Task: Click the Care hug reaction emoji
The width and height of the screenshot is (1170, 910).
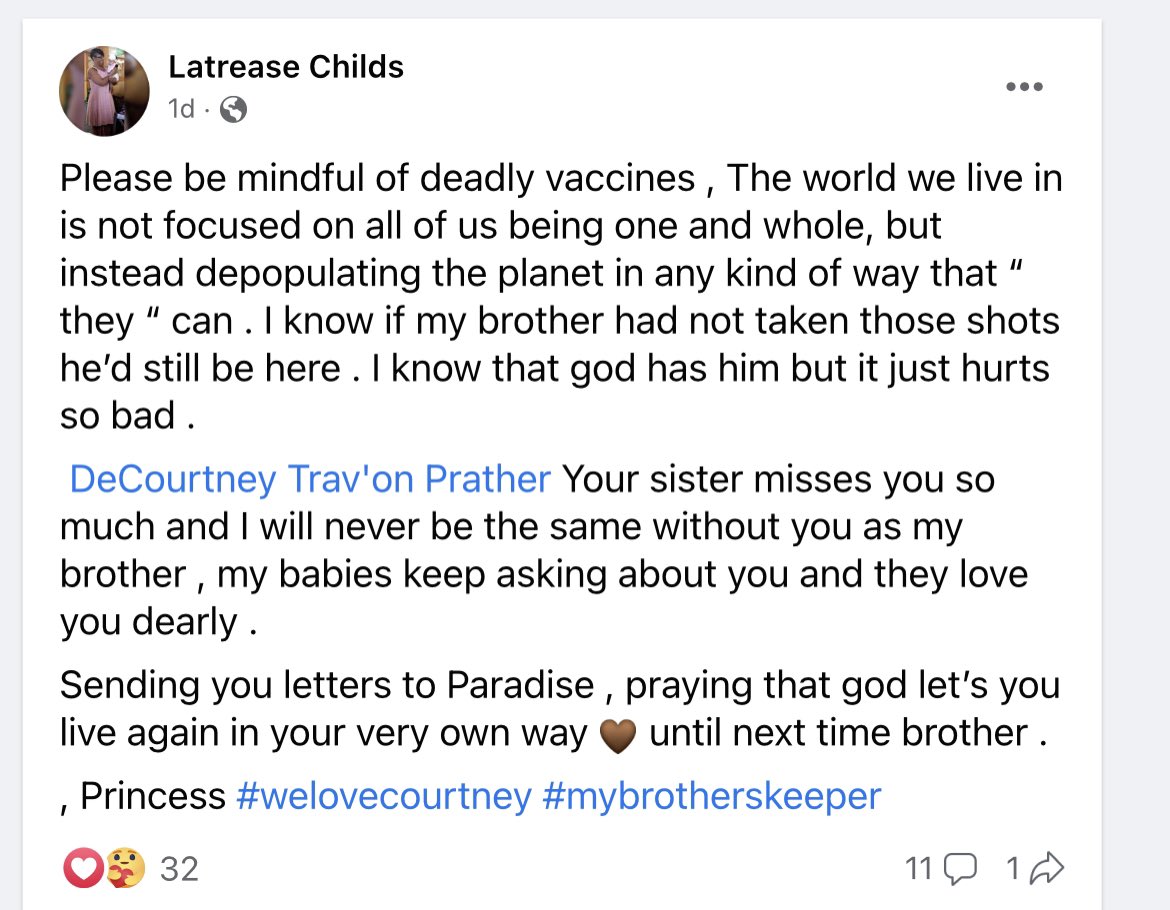Action: [124, 868]
